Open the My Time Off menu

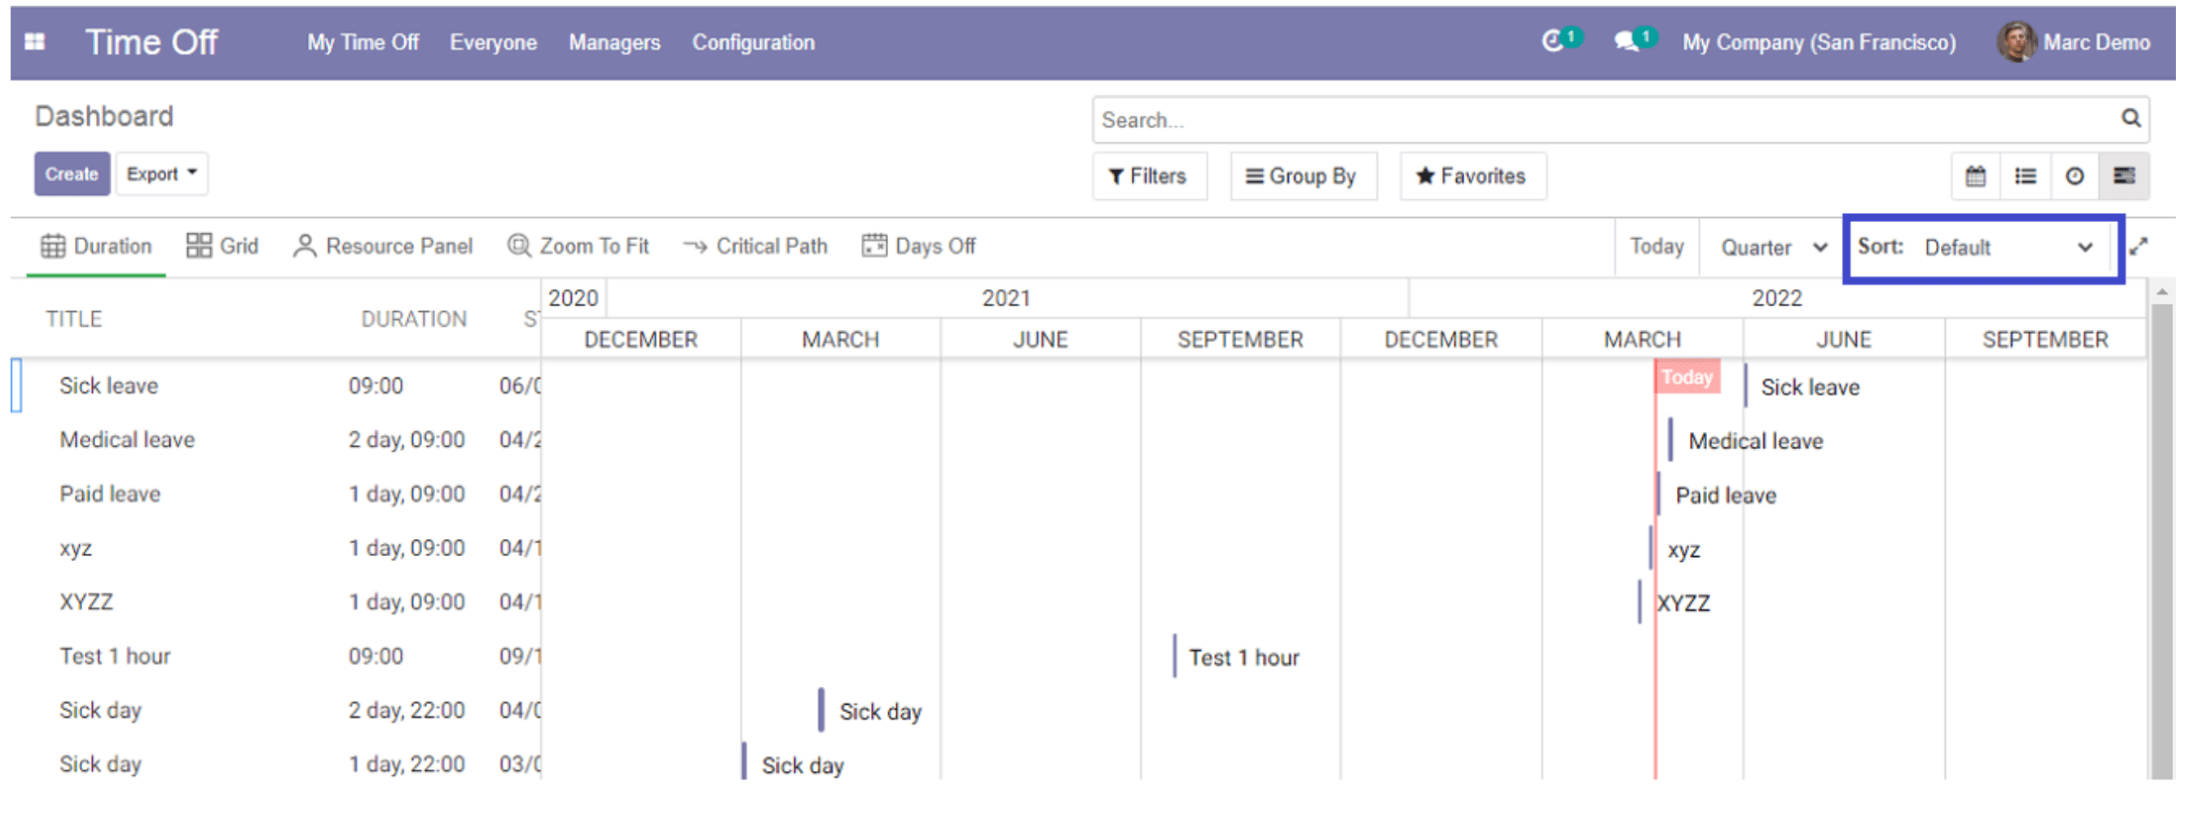point(362,42)
